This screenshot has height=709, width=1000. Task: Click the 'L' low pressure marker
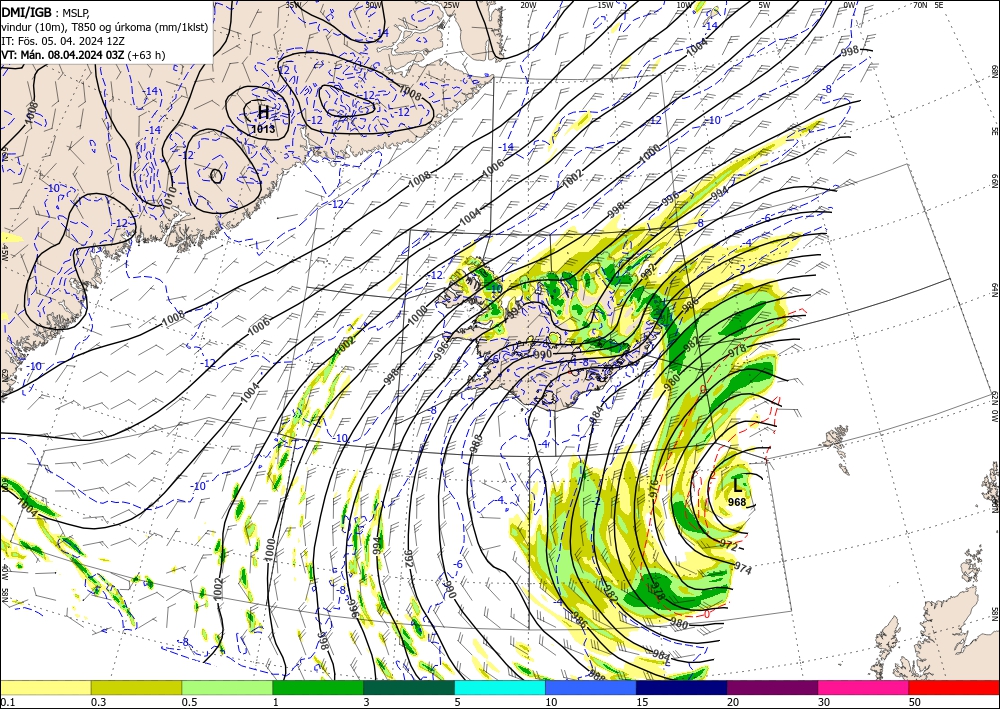[738, 484]
